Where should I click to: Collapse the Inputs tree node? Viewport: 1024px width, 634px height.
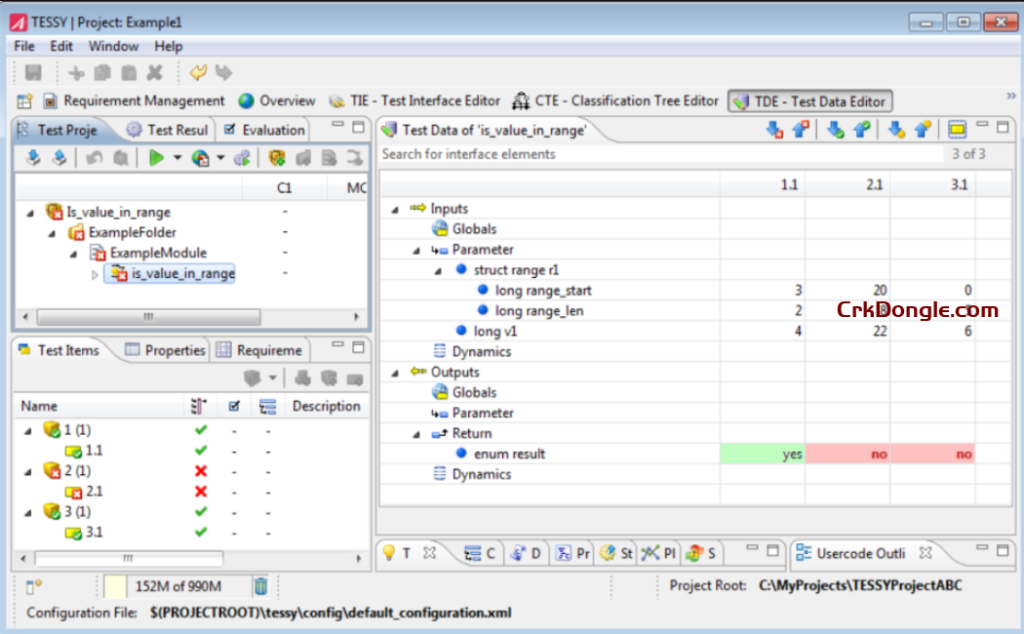click(x=393, y=208)
